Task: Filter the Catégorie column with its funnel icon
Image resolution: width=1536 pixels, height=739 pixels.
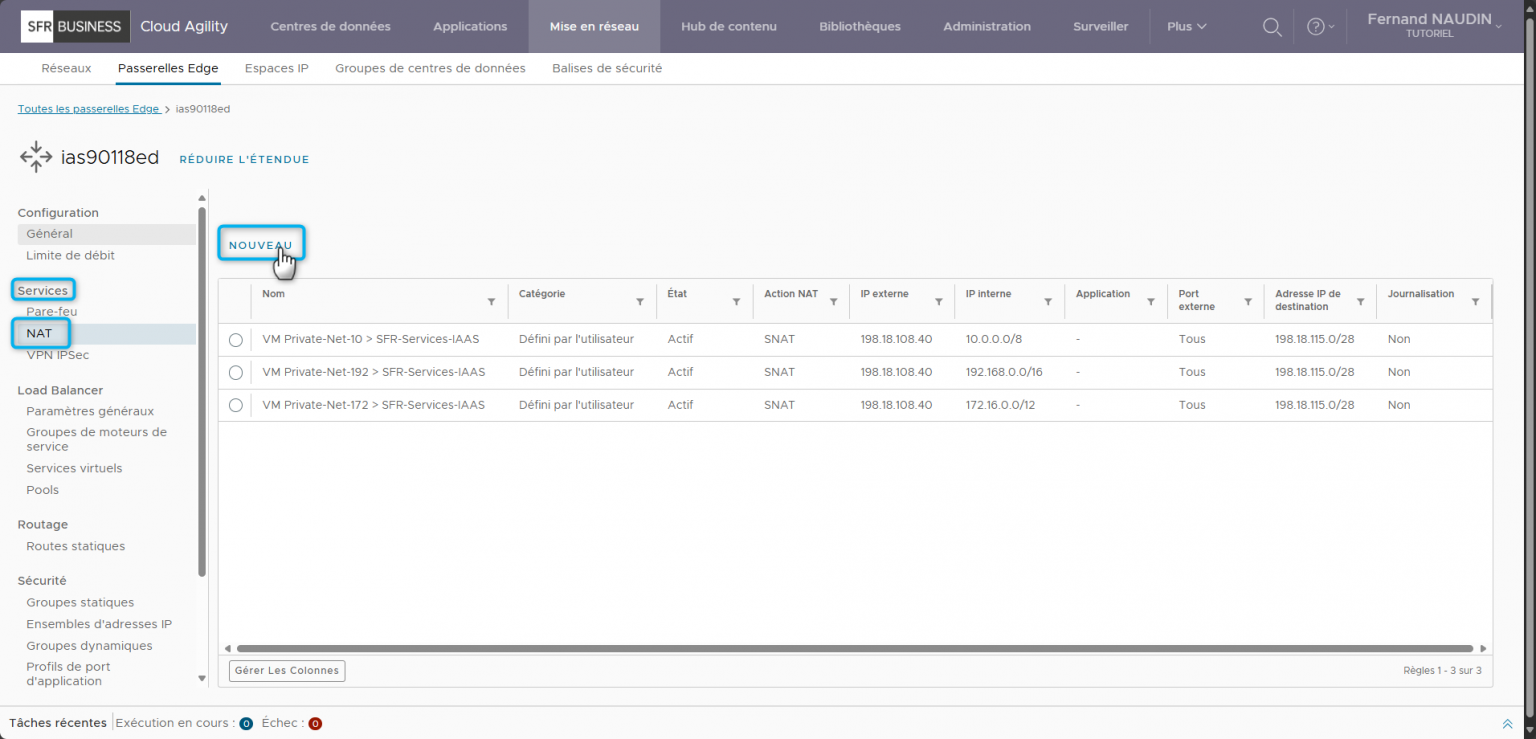Action: (x=639, y=301)
